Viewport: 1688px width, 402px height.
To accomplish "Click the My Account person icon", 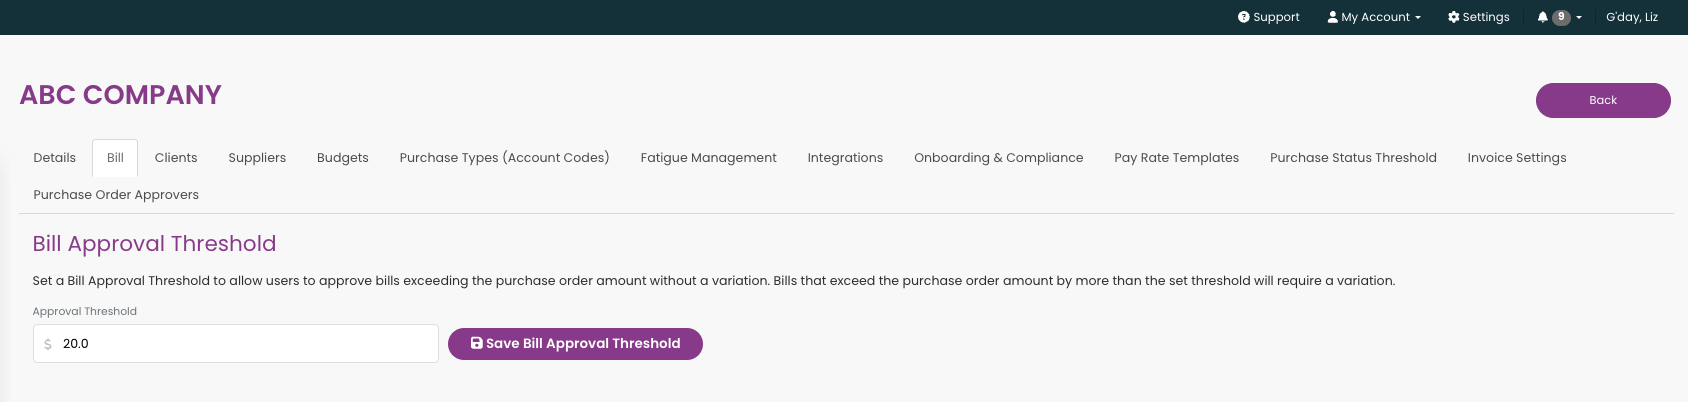I will coord(1332,17).
